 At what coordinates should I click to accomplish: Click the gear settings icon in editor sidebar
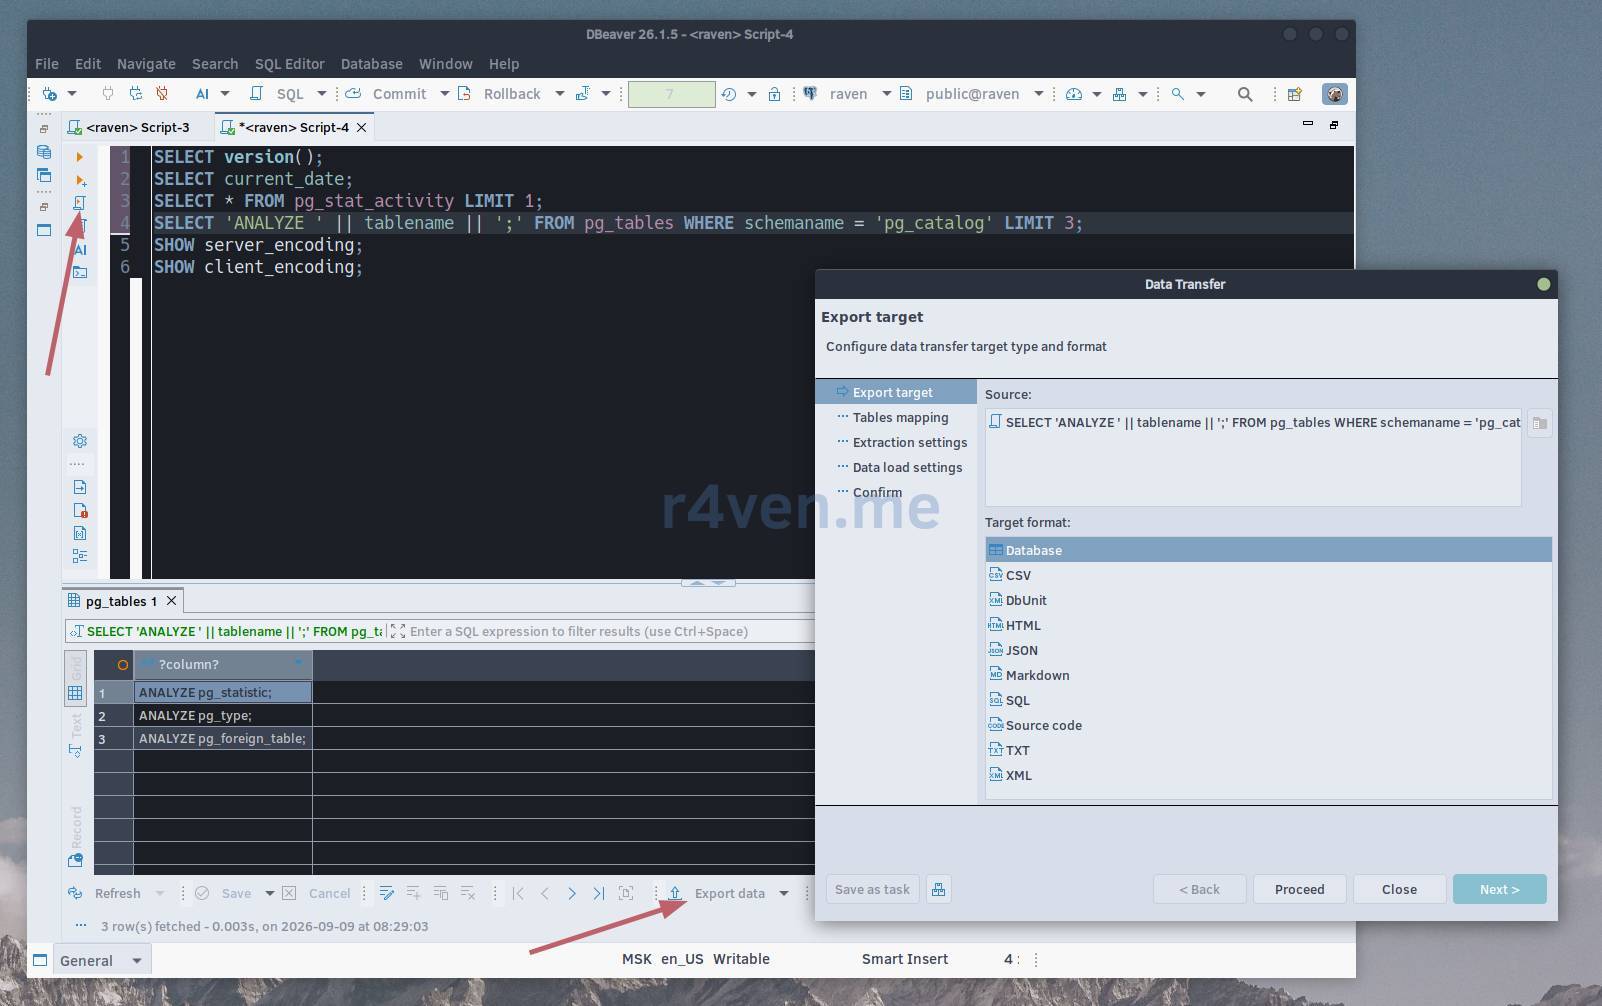pos(80,441)
